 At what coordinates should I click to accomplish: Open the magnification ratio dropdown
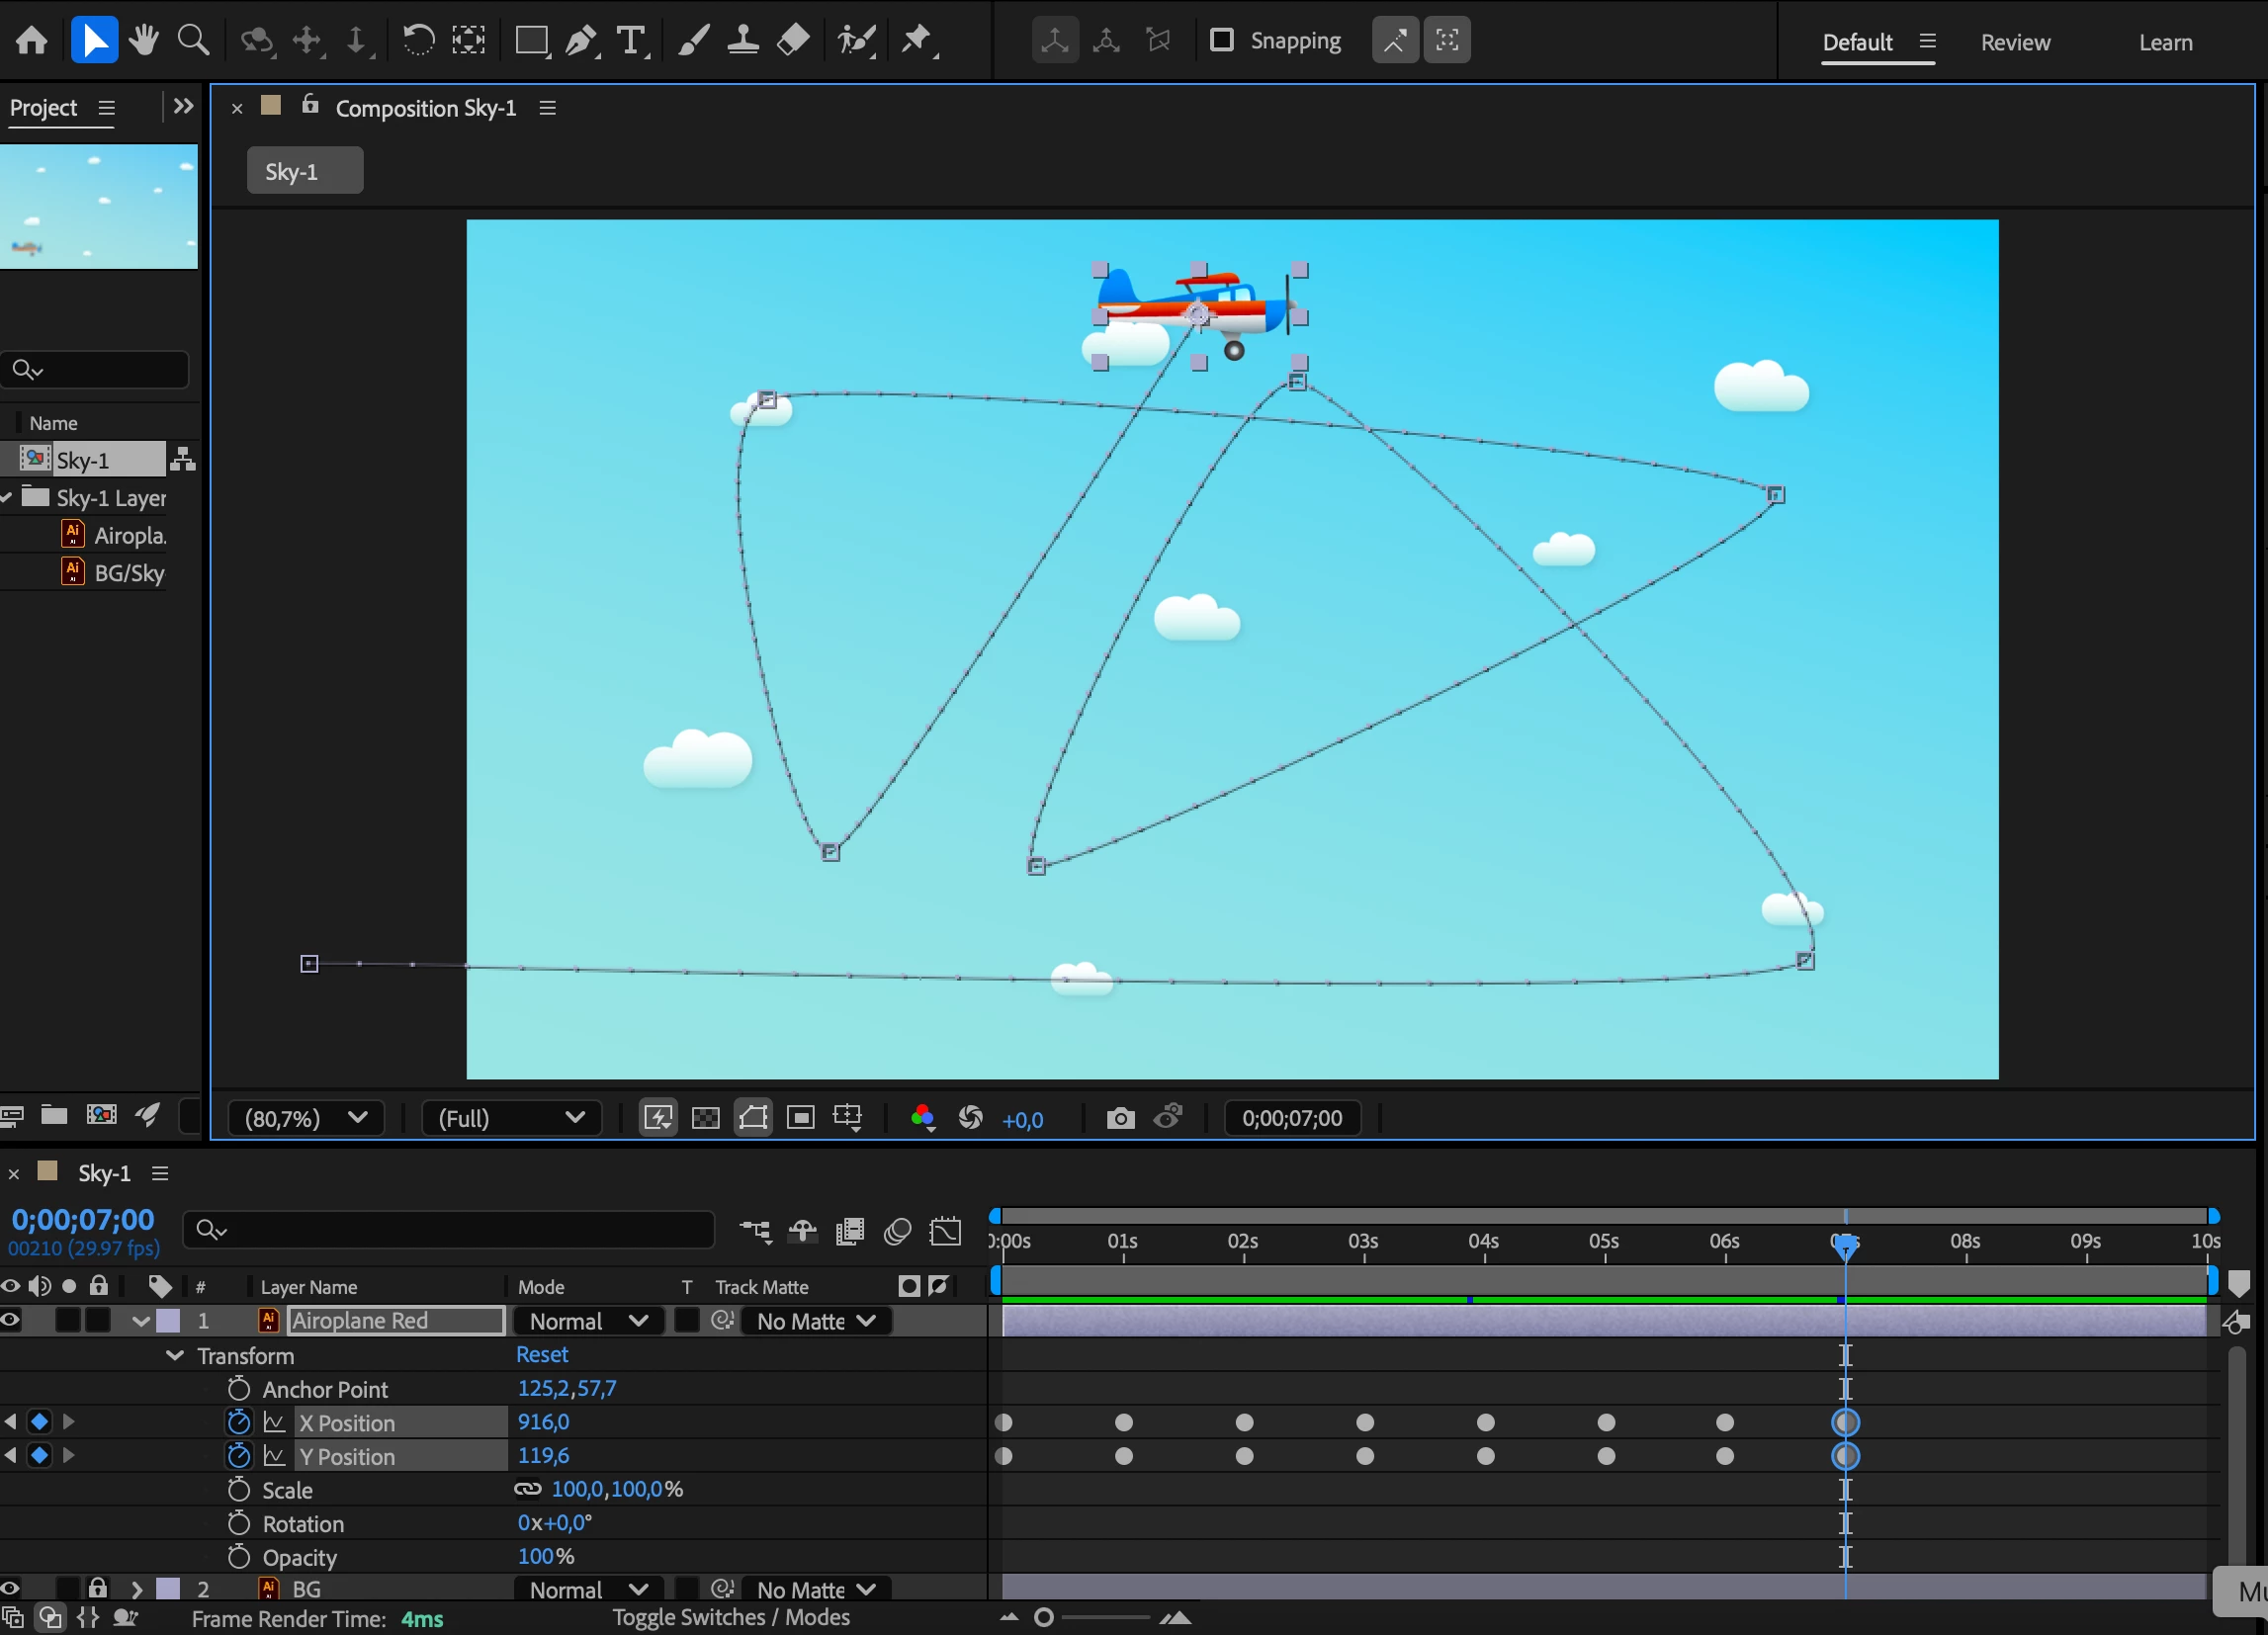[x=305, y=1118]
